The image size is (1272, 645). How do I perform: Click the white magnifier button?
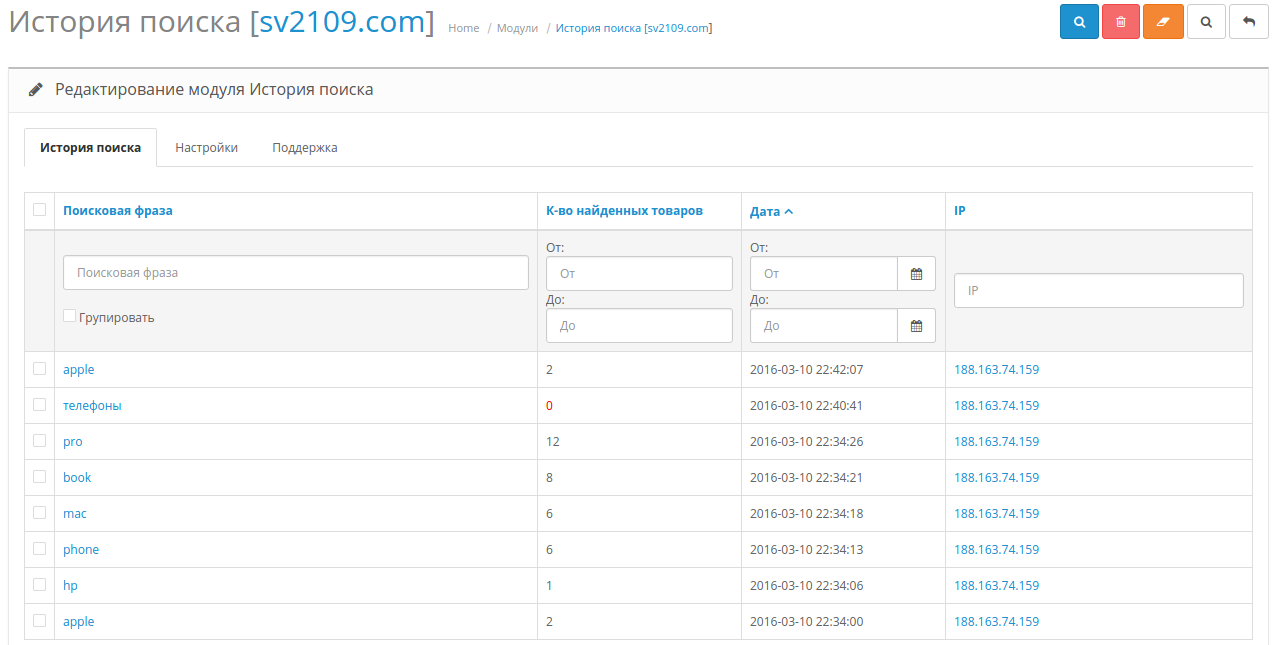[1206, 22]
